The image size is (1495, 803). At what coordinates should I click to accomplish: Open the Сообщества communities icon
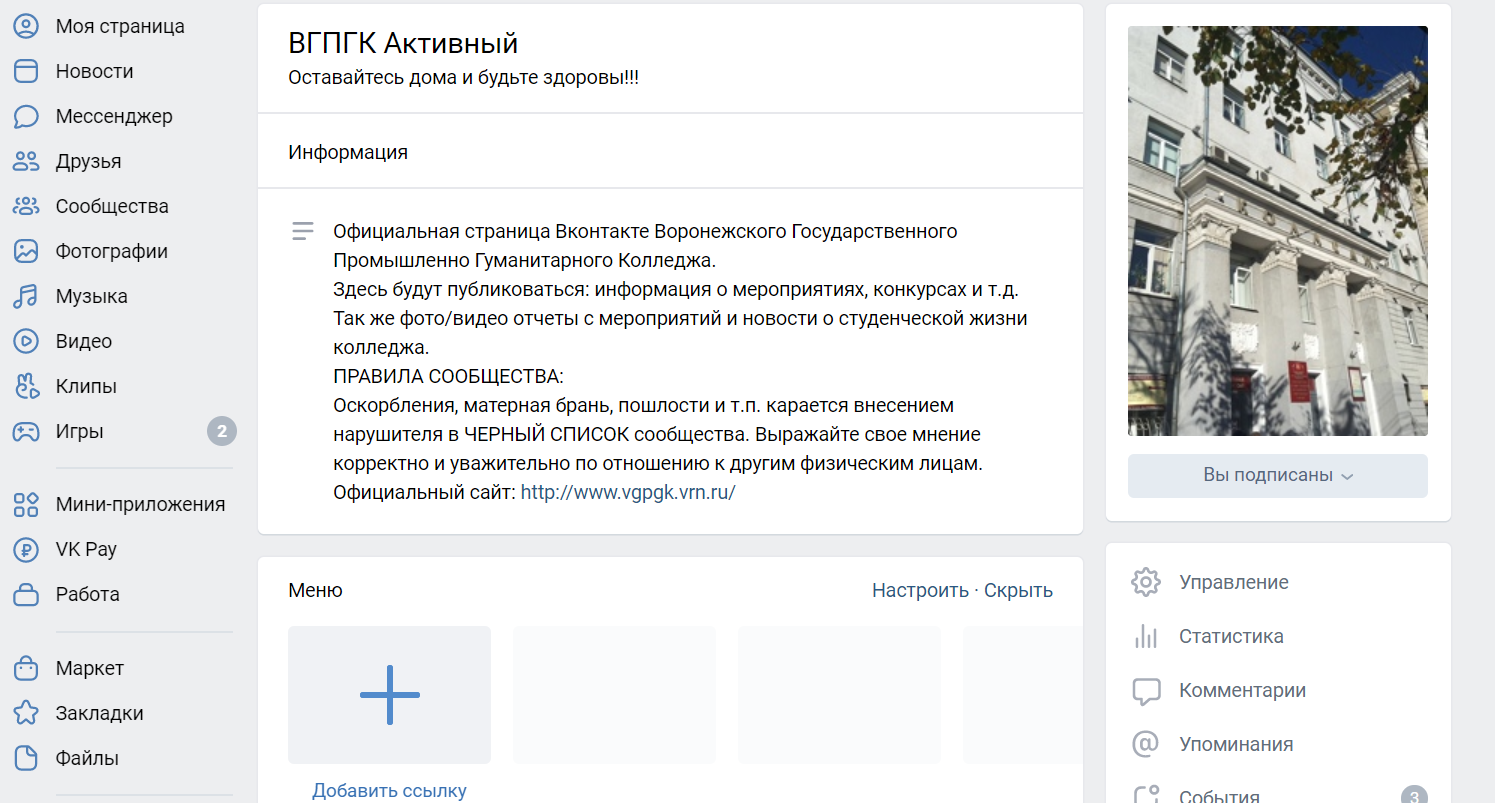(26, 206)
